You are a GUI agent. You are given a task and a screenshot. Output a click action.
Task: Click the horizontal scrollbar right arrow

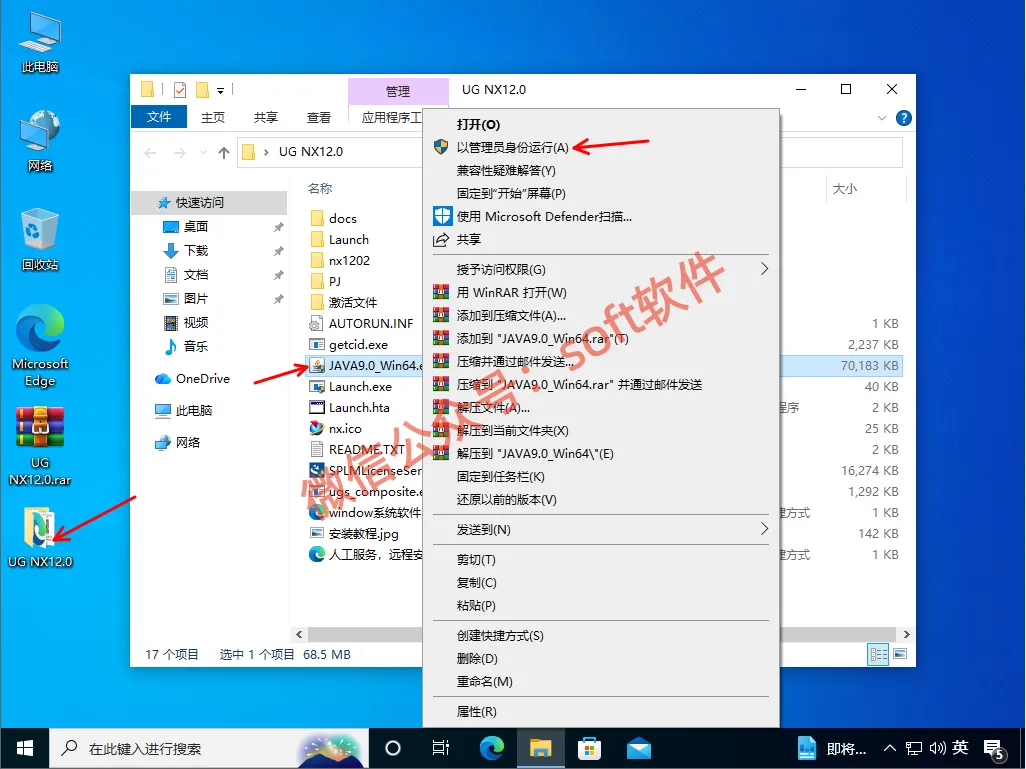tap(906, 634)
